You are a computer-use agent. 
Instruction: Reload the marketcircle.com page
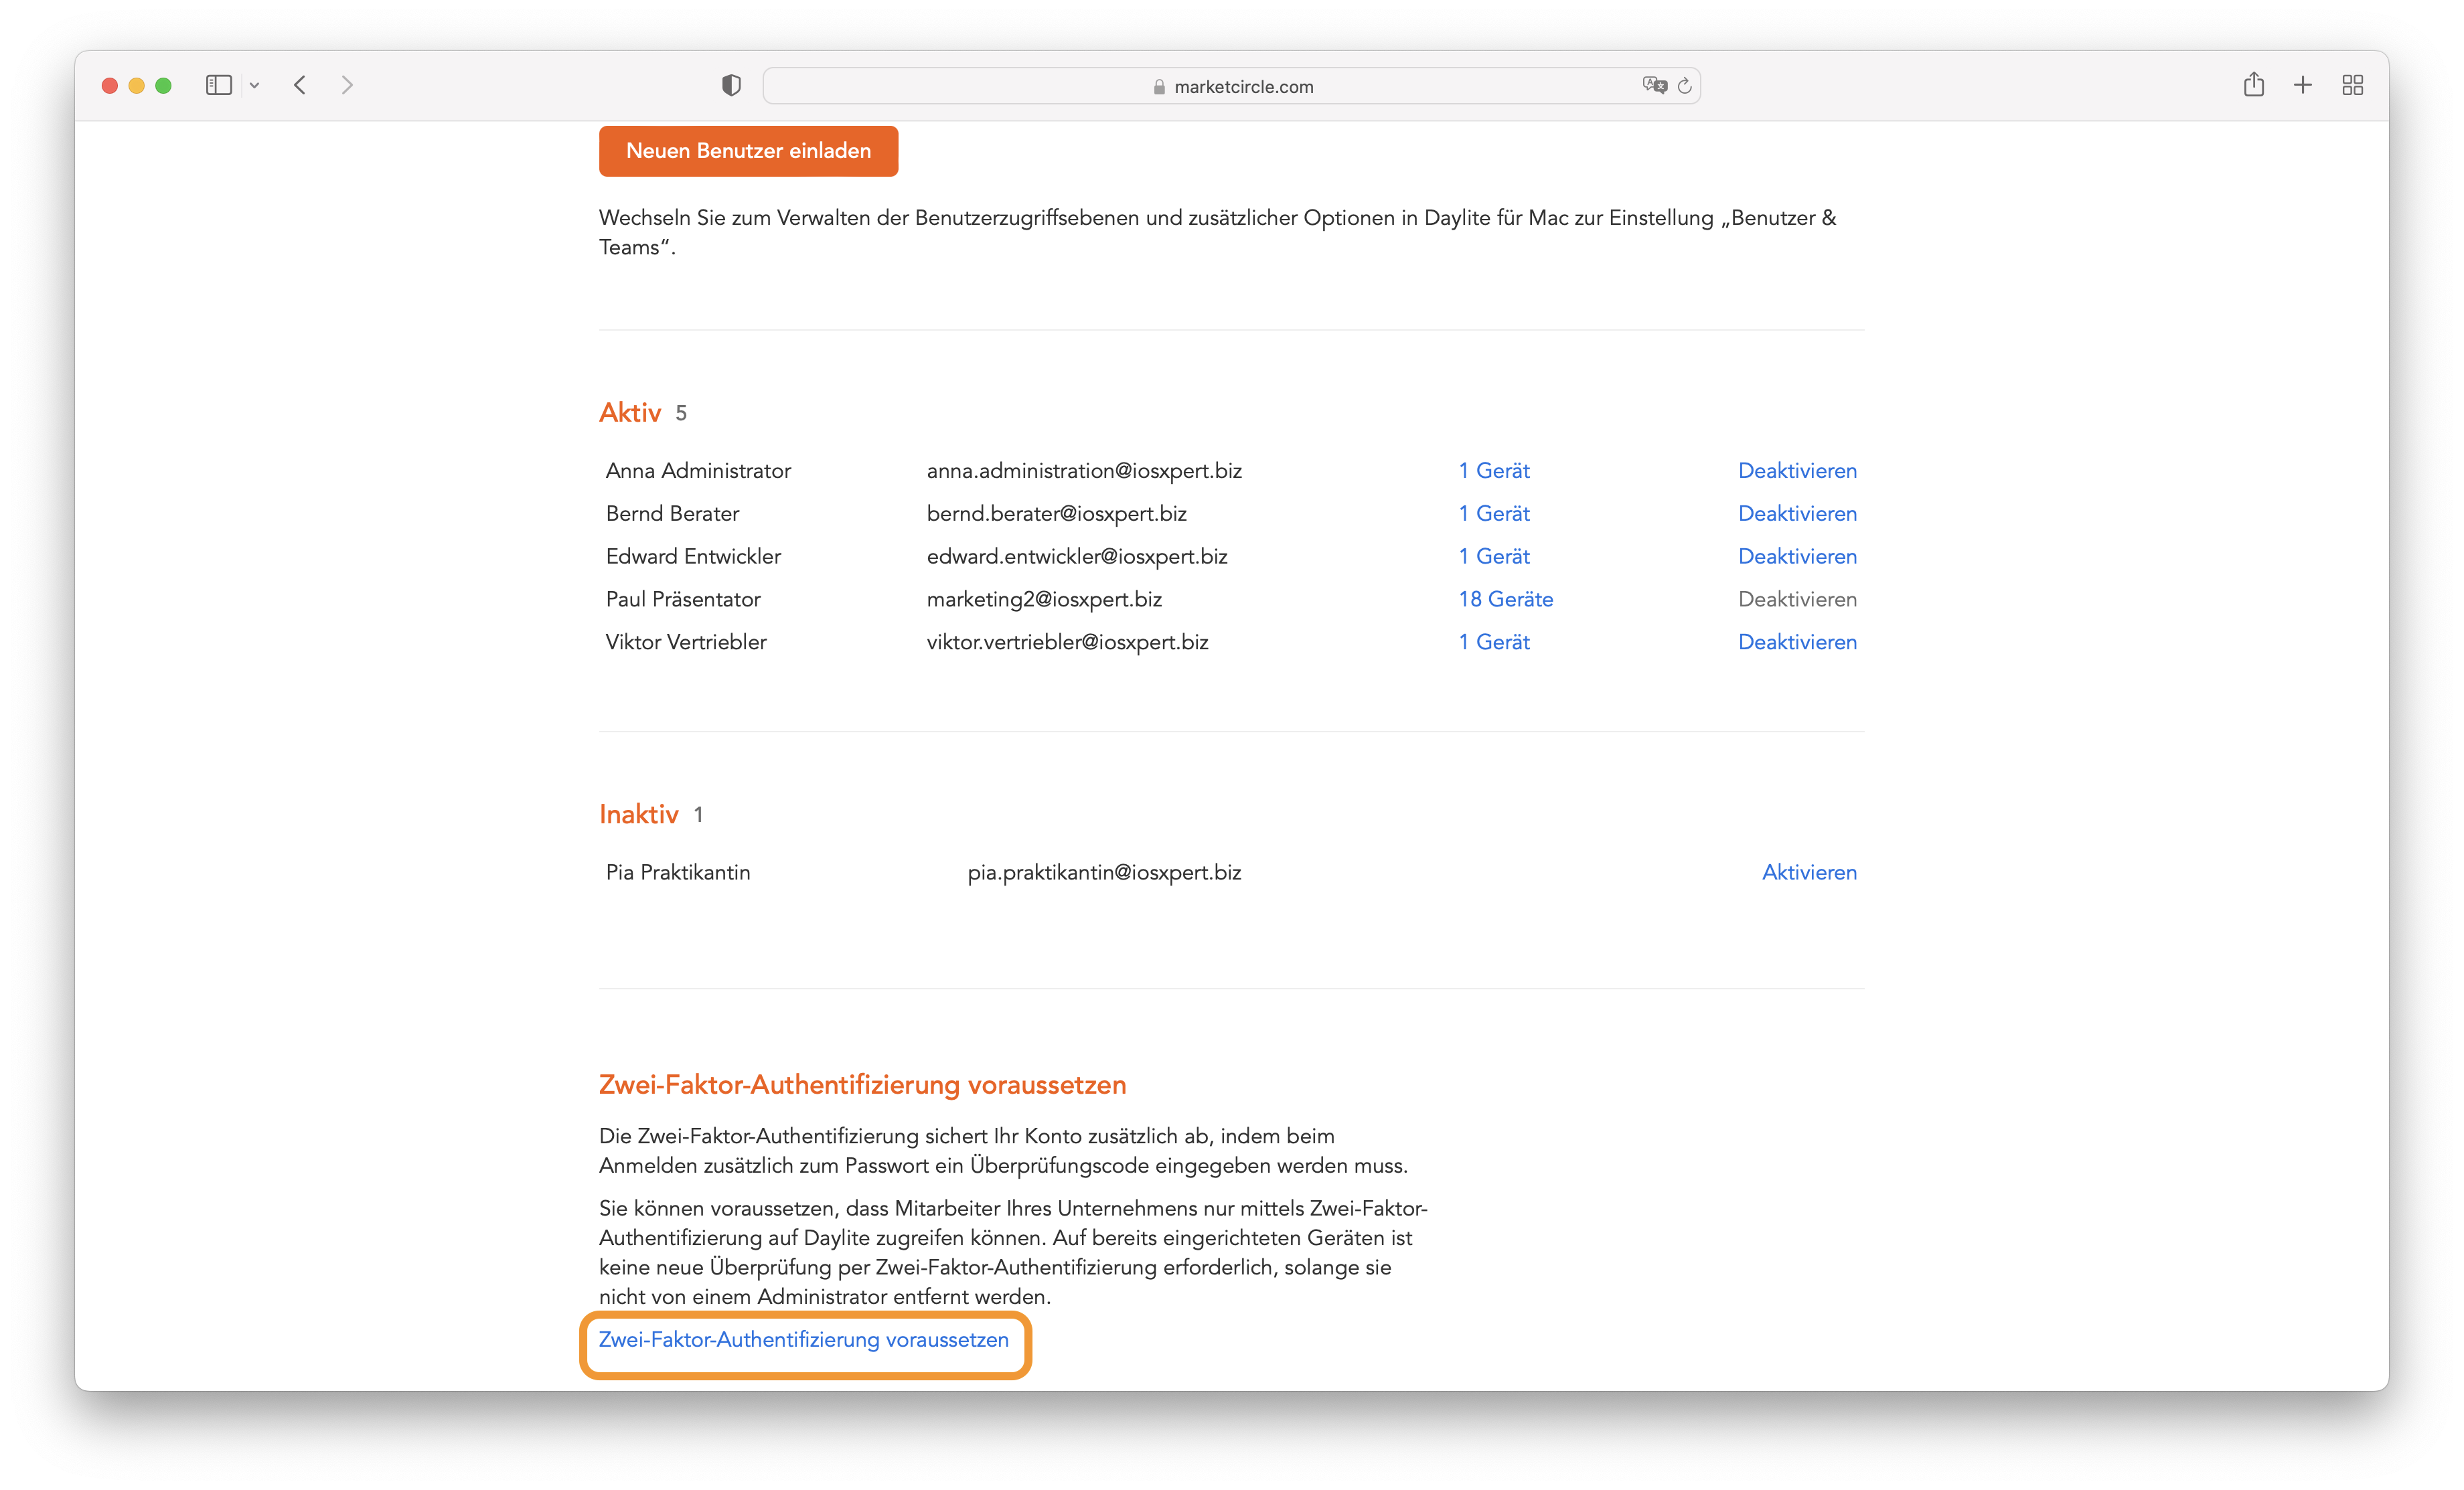(1685, 86)
